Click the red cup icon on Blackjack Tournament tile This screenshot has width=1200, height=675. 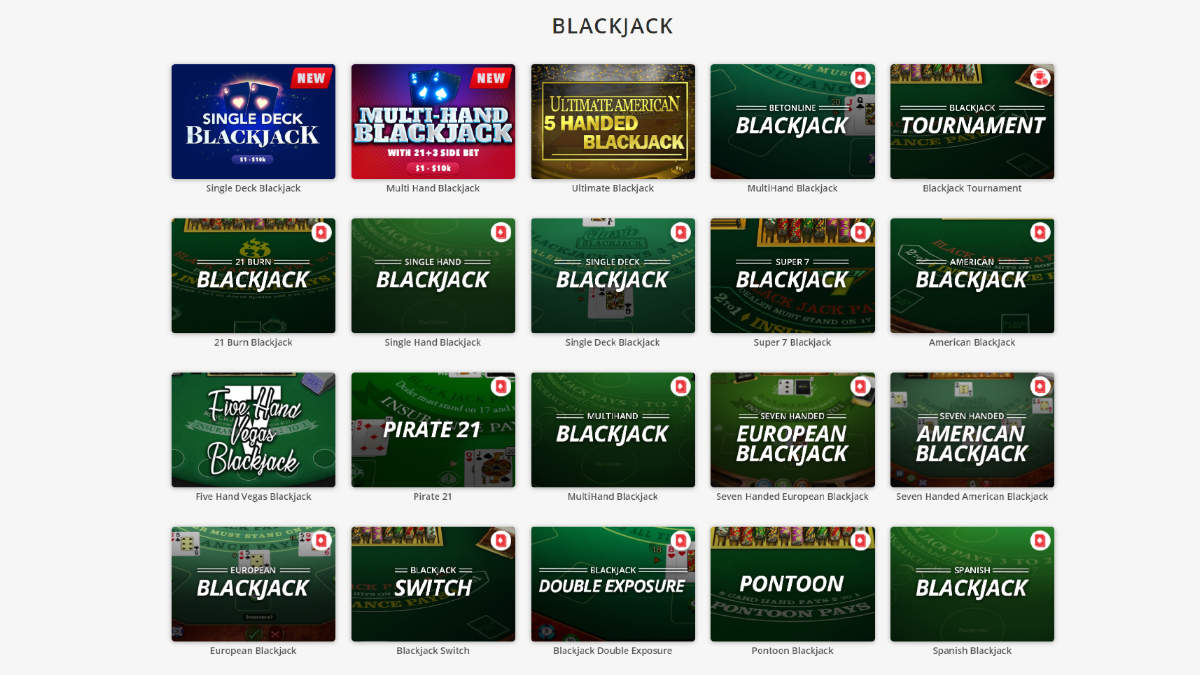1040,78
